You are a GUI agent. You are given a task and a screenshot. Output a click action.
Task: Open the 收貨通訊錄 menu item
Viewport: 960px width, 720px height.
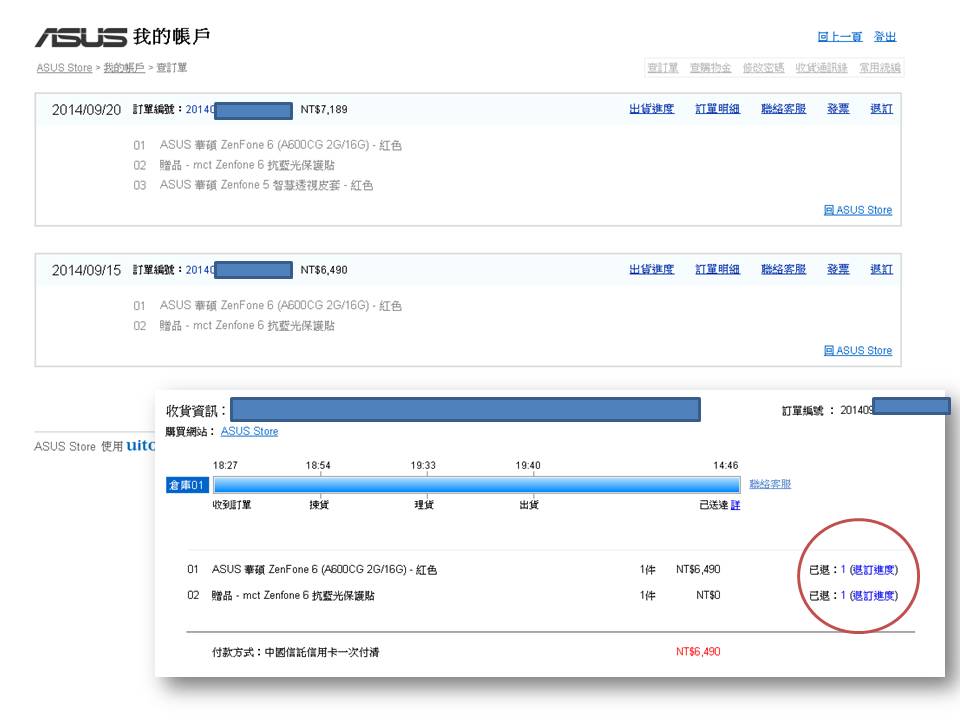pyautogui.click(x=822, y=68)
